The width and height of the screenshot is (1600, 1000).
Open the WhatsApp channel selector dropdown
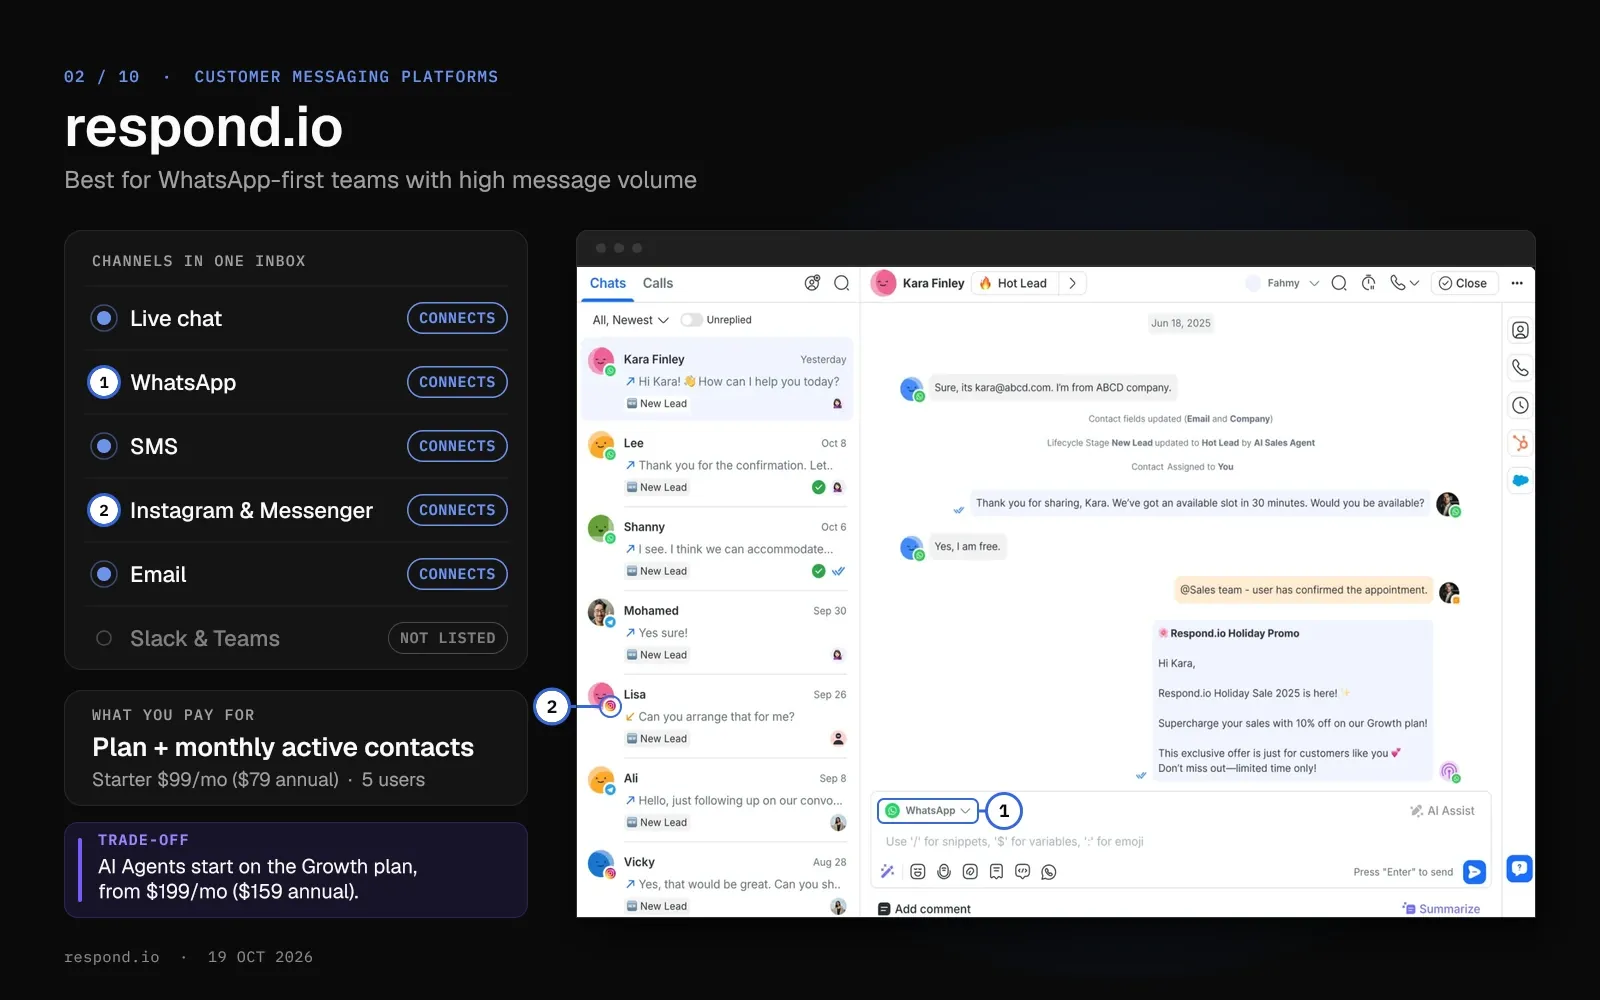point(928,811)
